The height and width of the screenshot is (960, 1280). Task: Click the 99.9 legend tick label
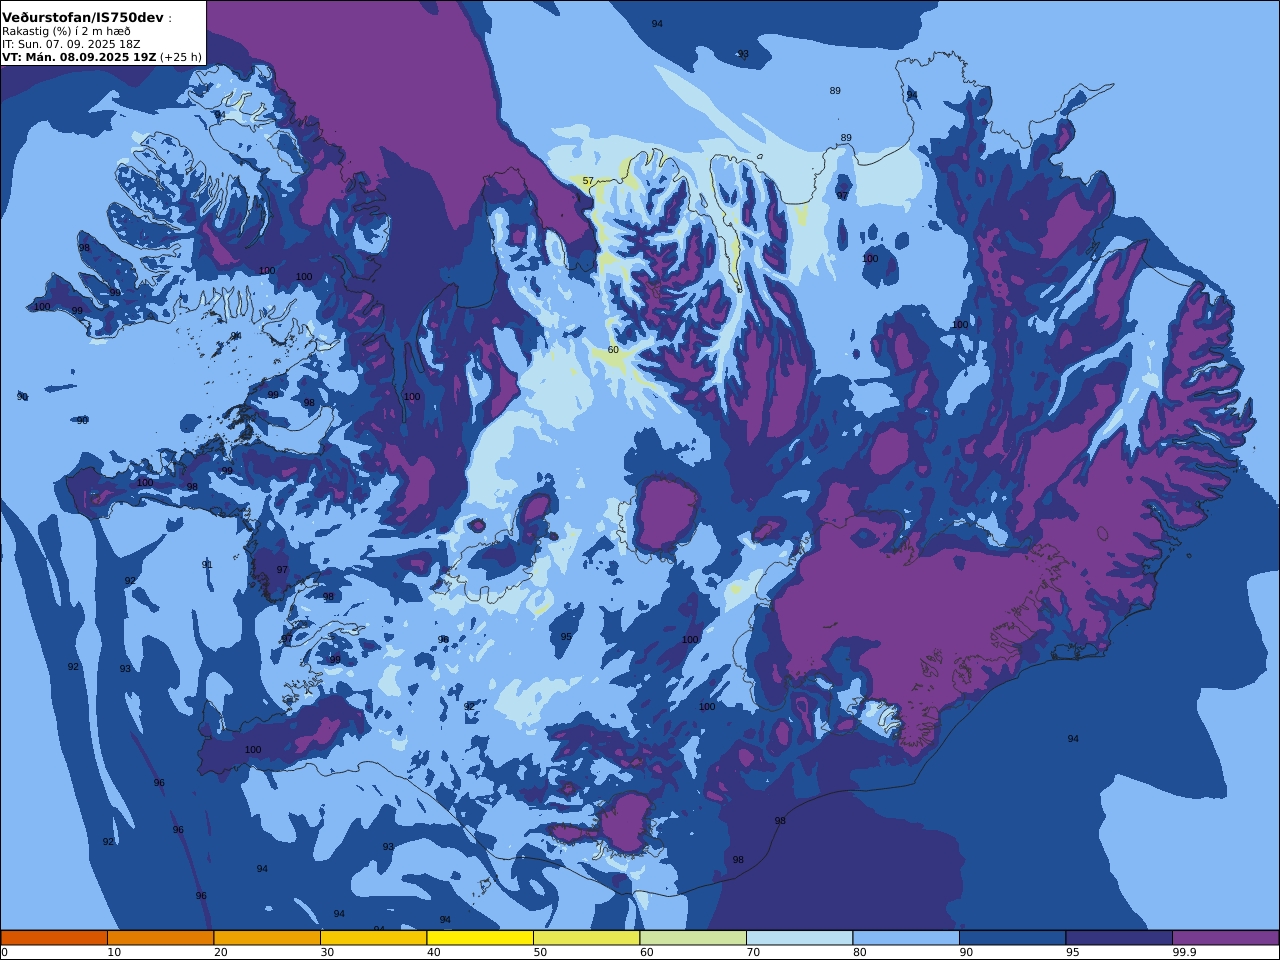coord(1184,952)
